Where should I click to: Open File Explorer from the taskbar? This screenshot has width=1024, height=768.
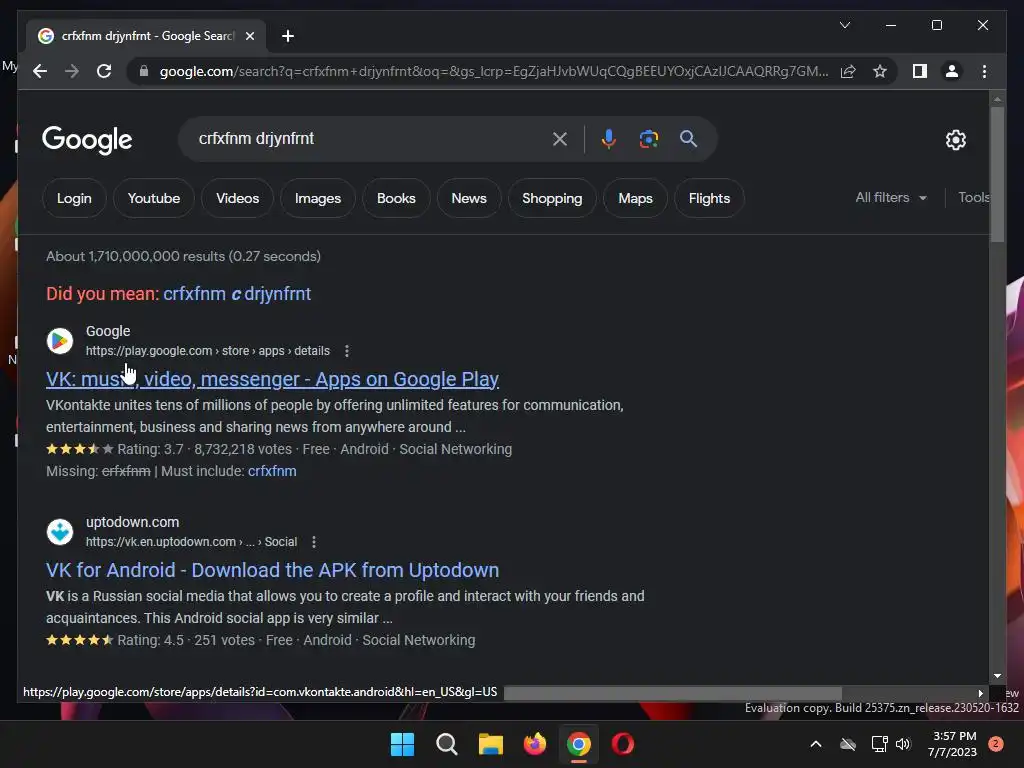[x=490, y=744]
